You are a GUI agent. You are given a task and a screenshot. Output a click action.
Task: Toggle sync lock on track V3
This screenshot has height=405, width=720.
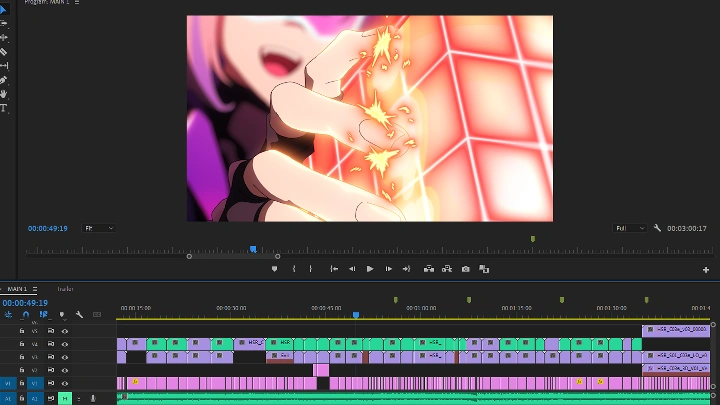51,357
